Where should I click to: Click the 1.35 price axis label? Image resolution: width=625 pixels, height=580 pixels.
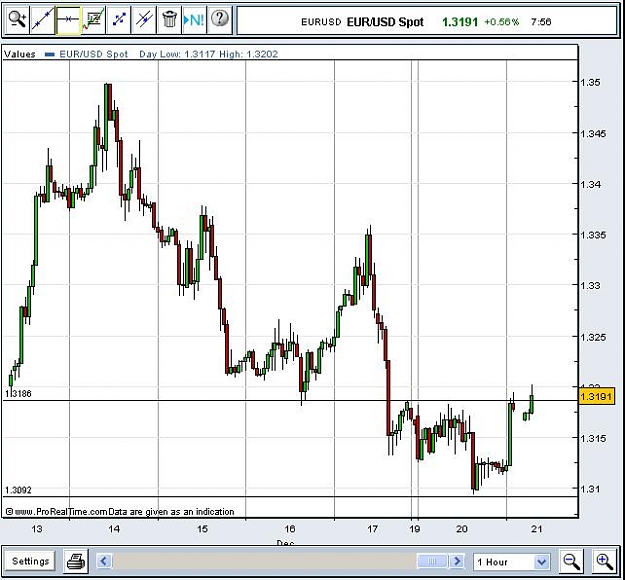coord(590,83)
